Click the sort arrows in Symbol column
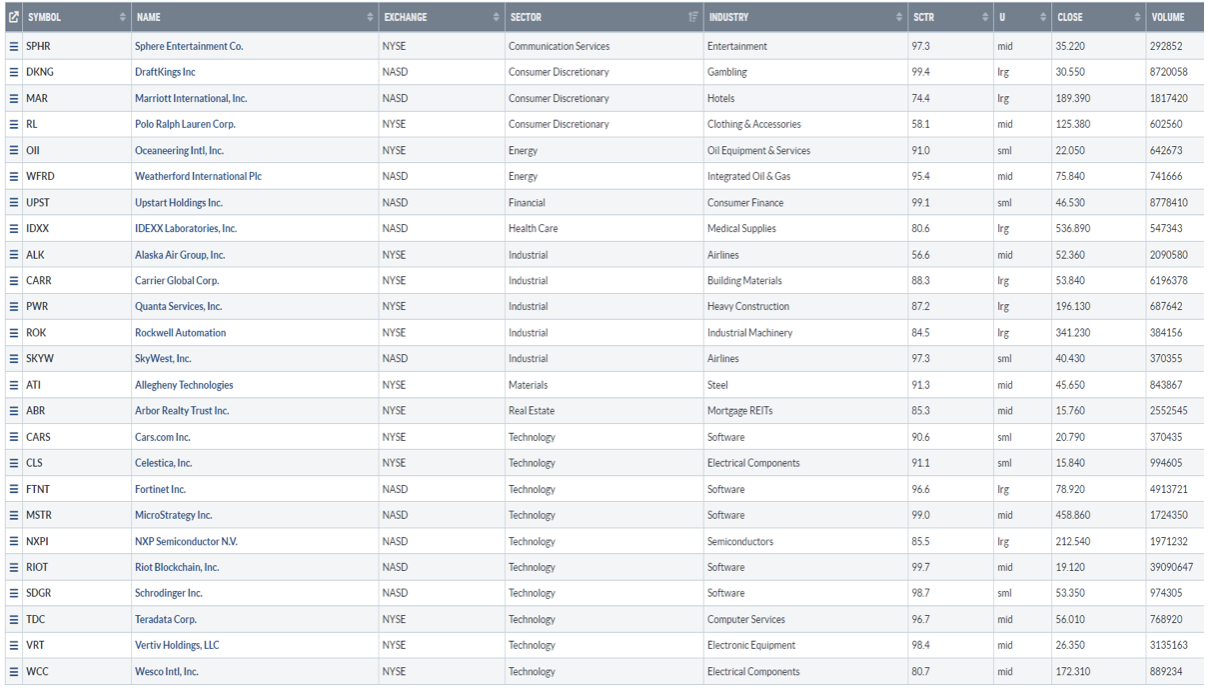Screen dimensions: 1208x690 [x=123, y=17]
